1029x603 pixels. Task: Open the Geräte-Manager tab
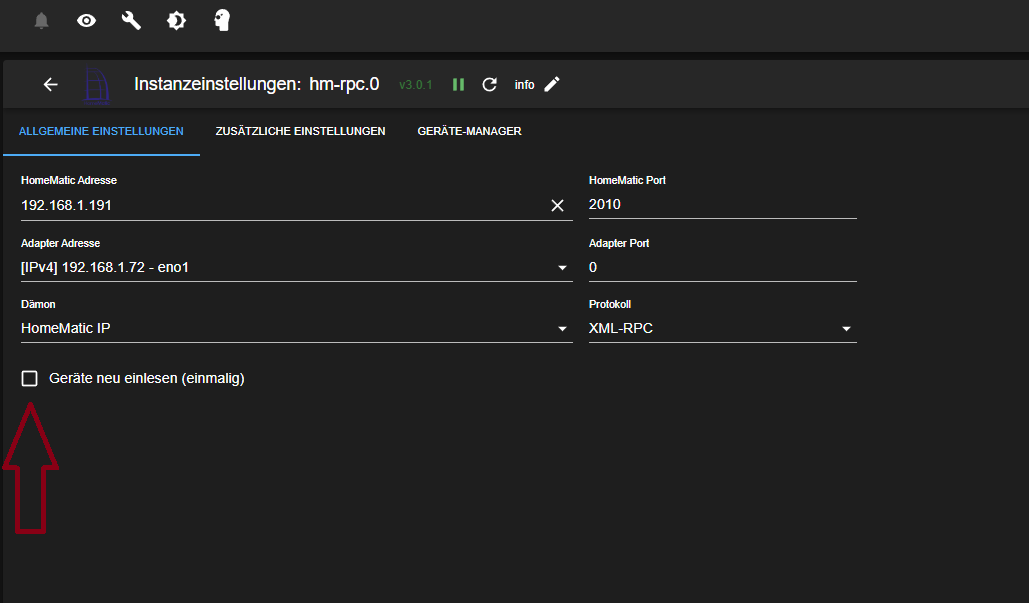click(469, 131)
